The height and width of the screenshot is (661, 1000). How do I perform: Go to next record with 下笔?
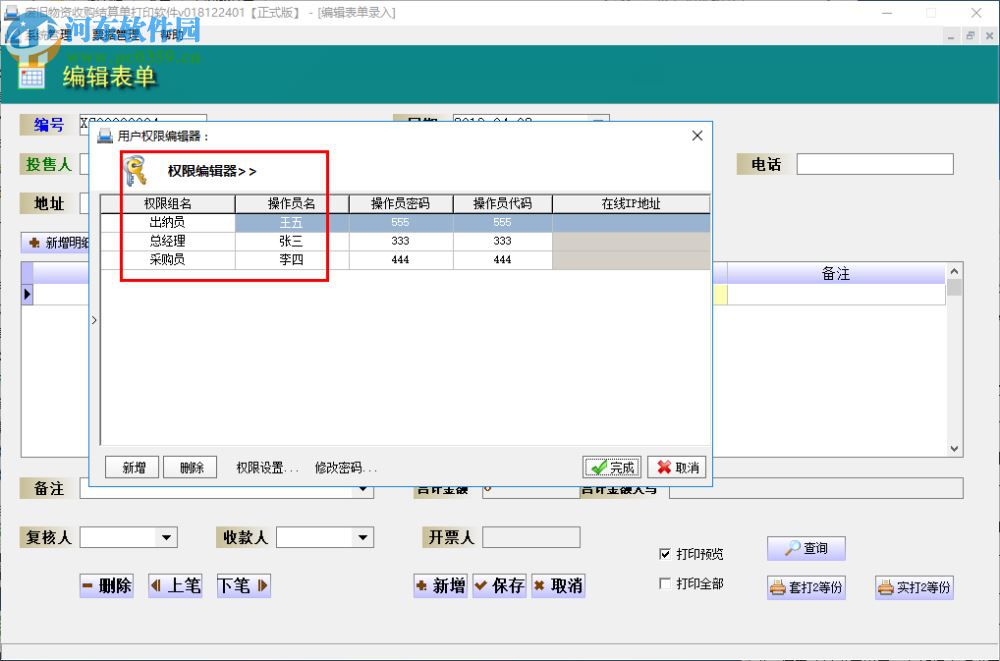243,585
